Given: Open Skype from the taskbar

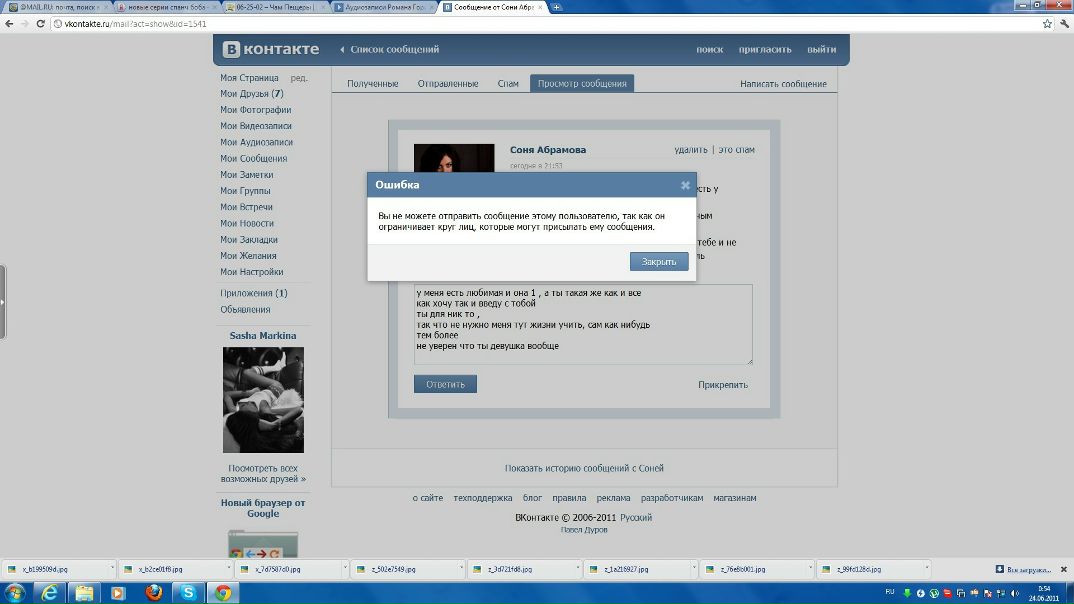Looking at the screenshot, I should click(x=188, y=593).
